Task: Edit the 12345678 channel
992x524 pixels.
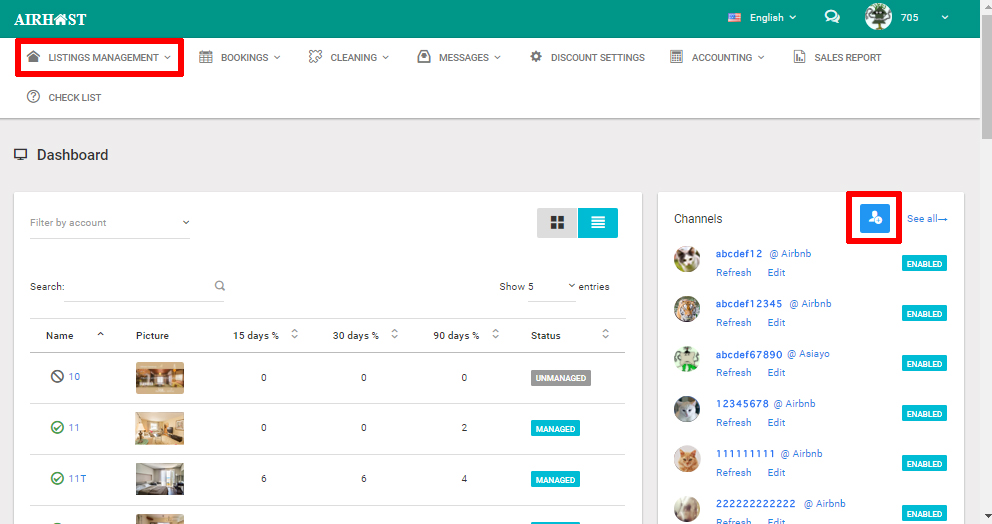Action: (776, 423)
